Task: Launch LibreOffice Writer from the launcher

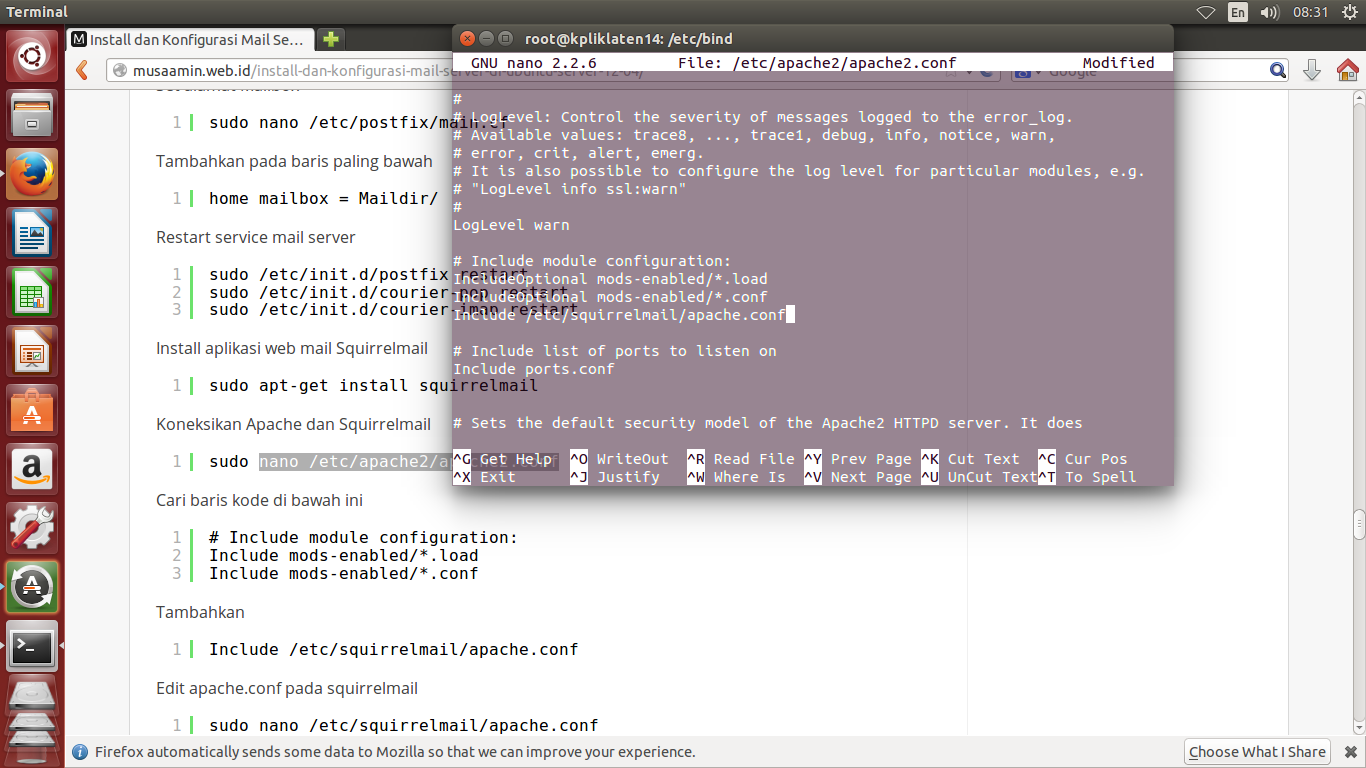Action: click(x=33, y=234)
